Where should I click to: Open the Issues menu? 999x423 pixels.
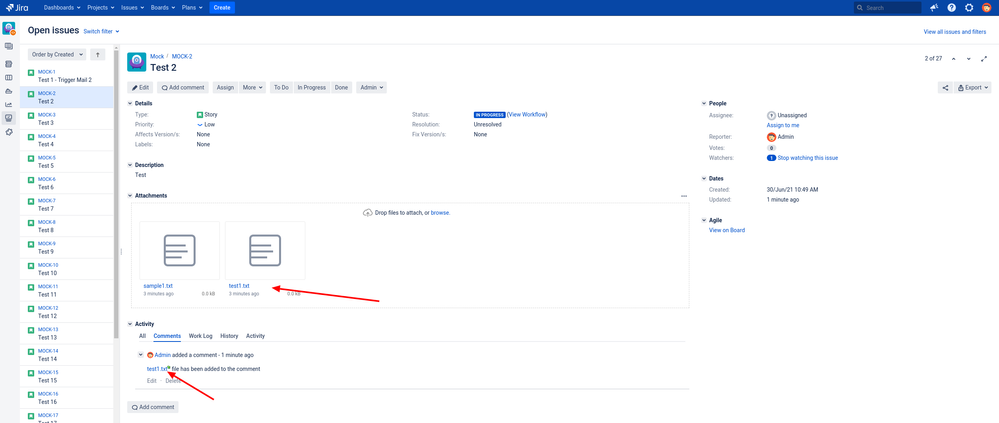[x=132, y=8]
